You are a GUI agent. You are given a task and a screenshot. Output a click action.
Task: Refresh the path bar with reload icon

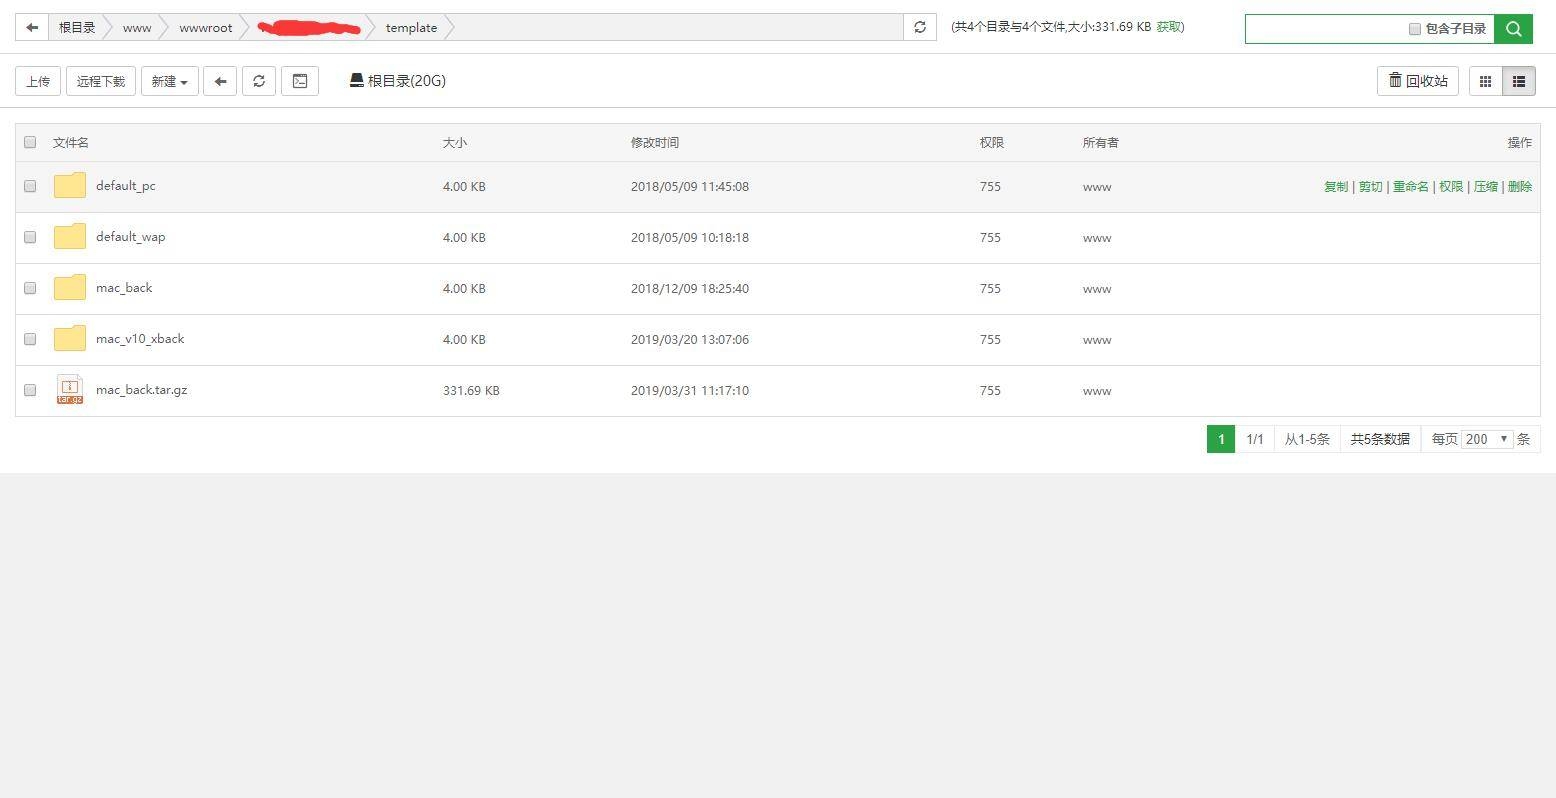point(920,28)
